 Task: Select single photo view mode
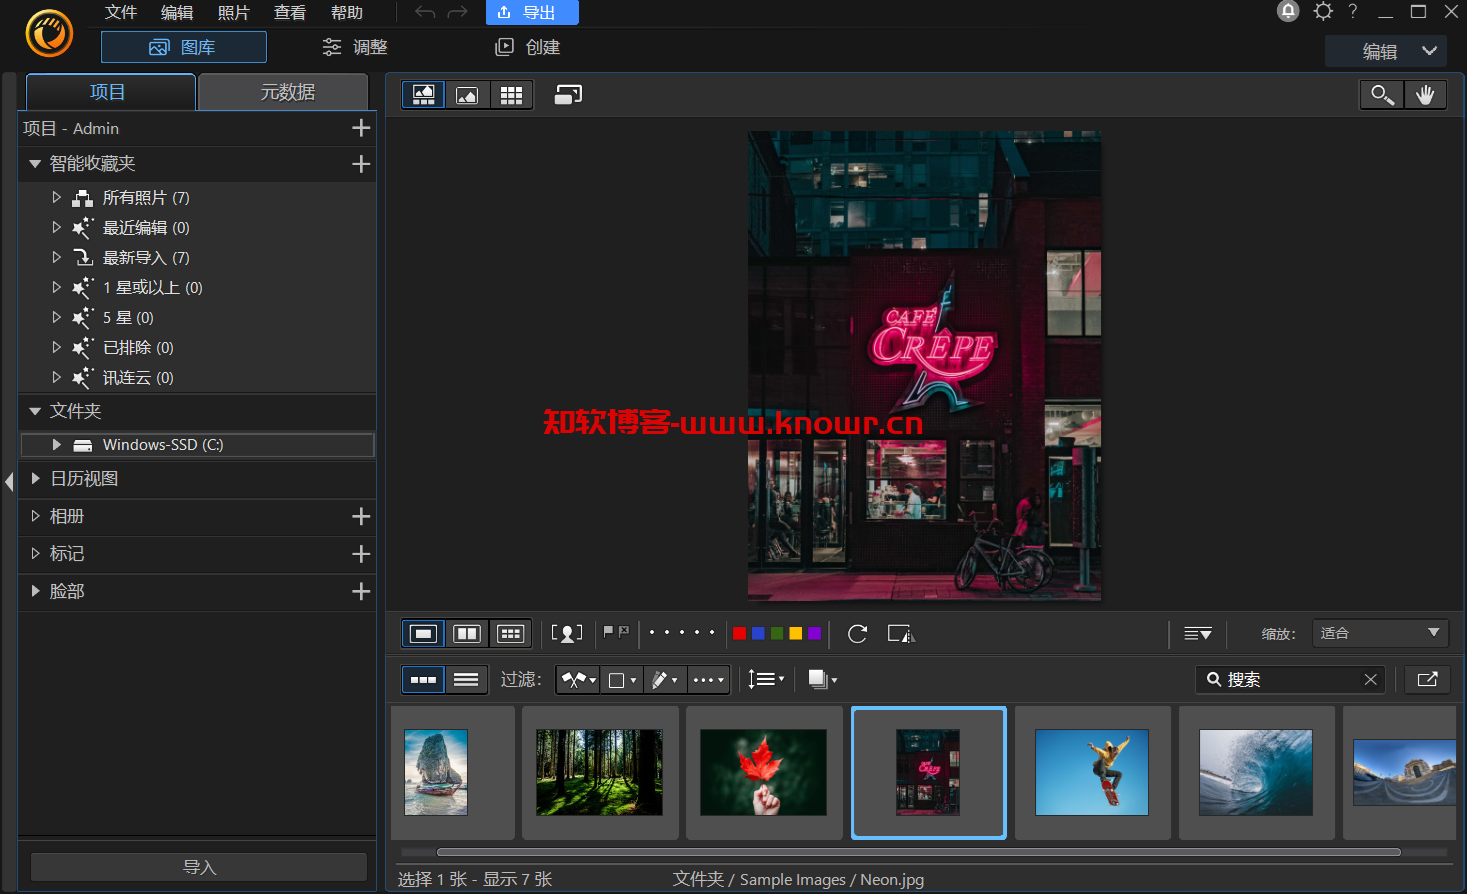[x=423, y=634]
